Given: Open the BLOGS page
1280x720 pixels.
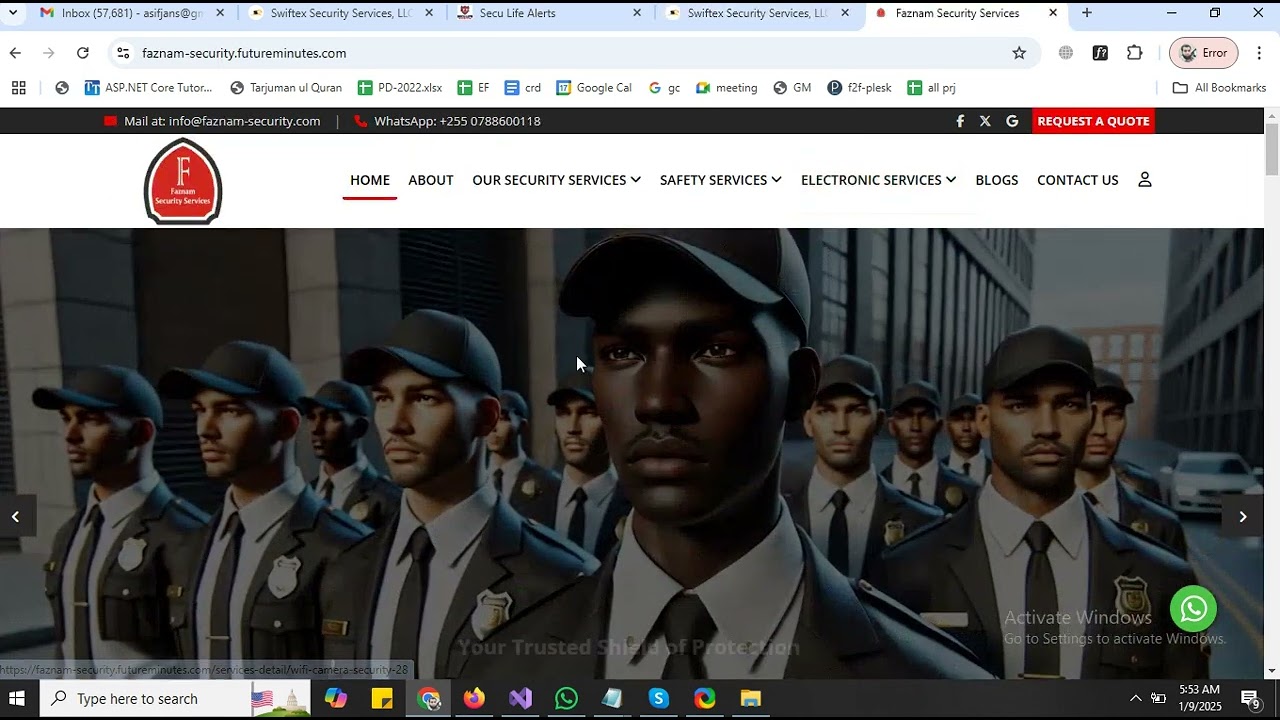Looking at the screenshot, I should 997,180.
